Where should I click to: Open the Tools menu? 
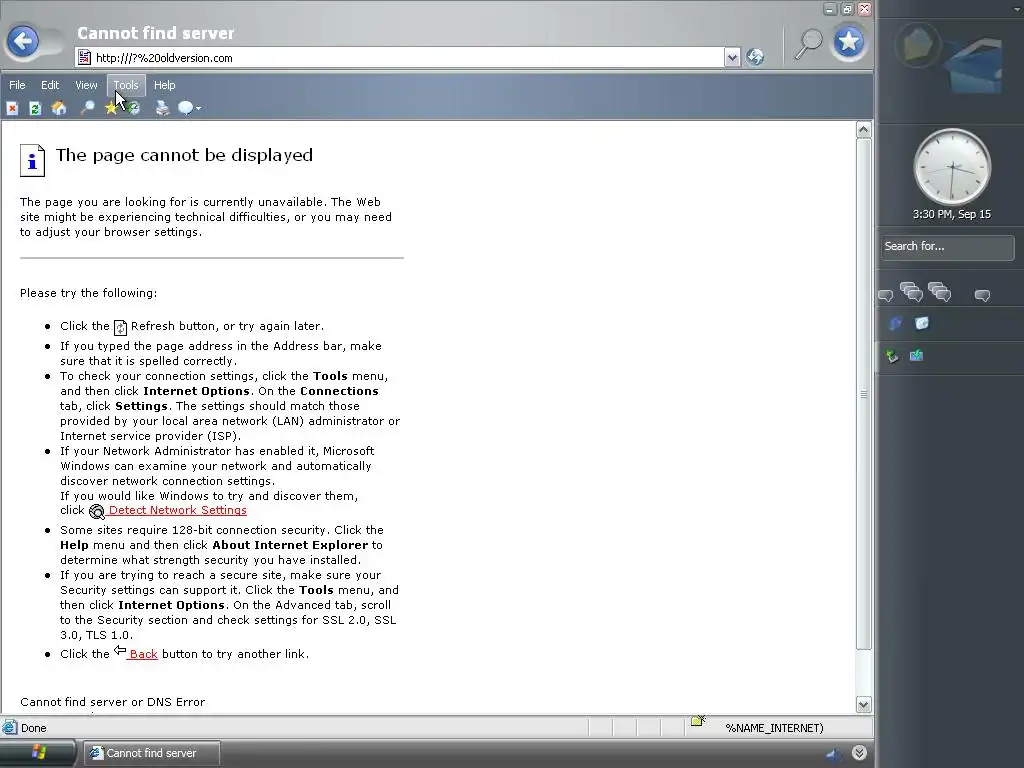(126, 85)
